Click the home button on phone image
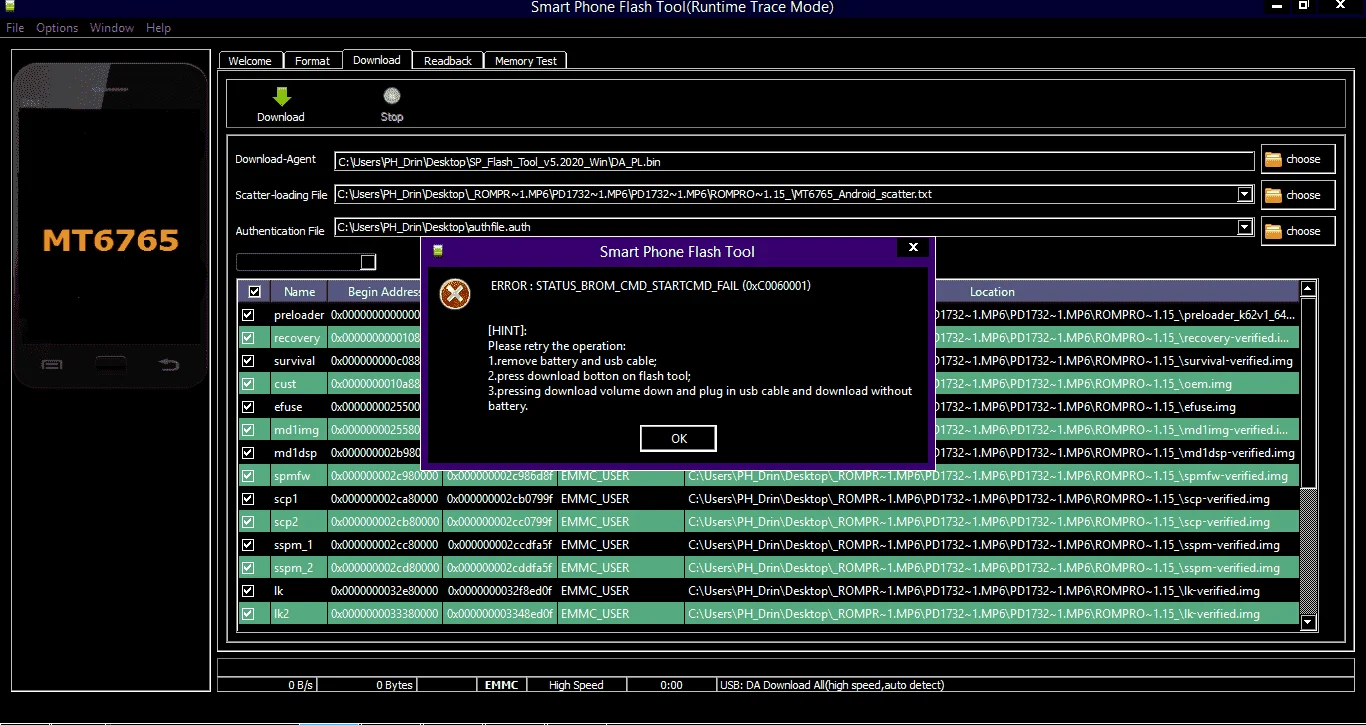1366x725 pixels. point(111,363)
